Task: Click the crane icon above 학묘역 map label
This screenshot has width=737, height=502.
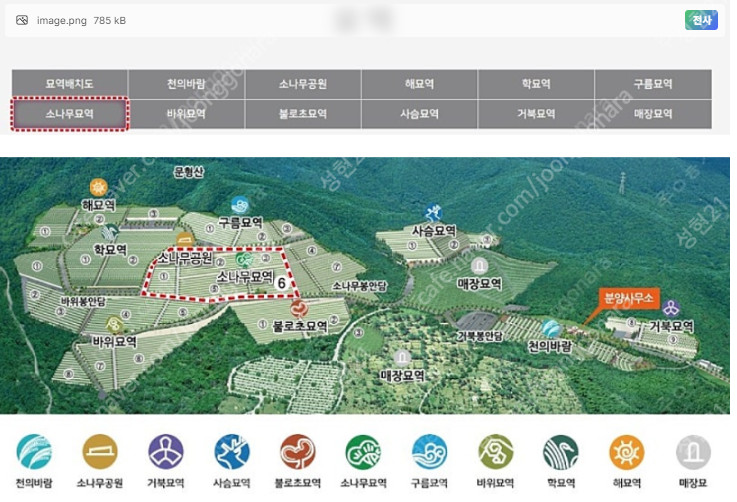Action: 111,232
